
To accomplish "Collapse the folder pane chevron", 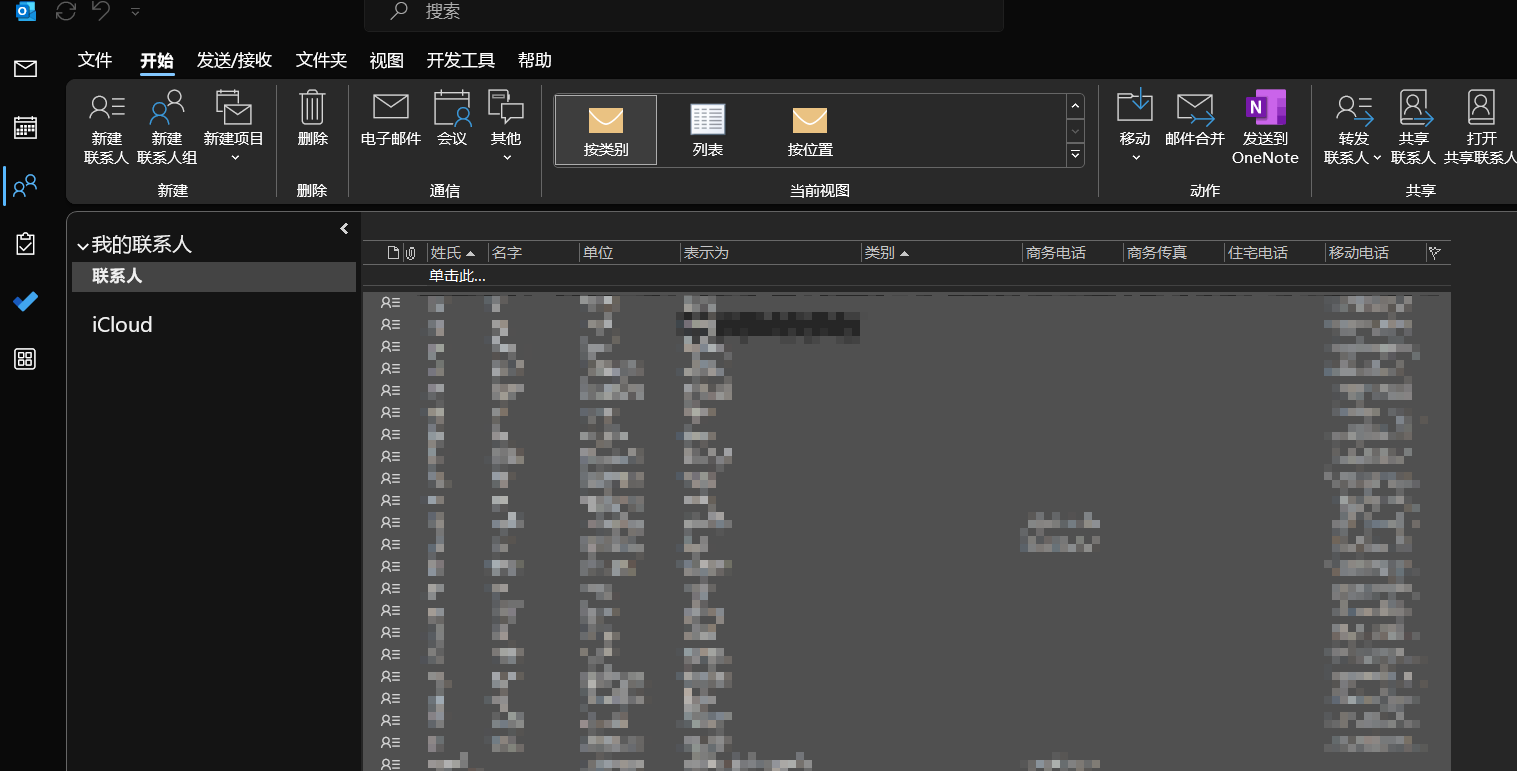I will (344, 229).
